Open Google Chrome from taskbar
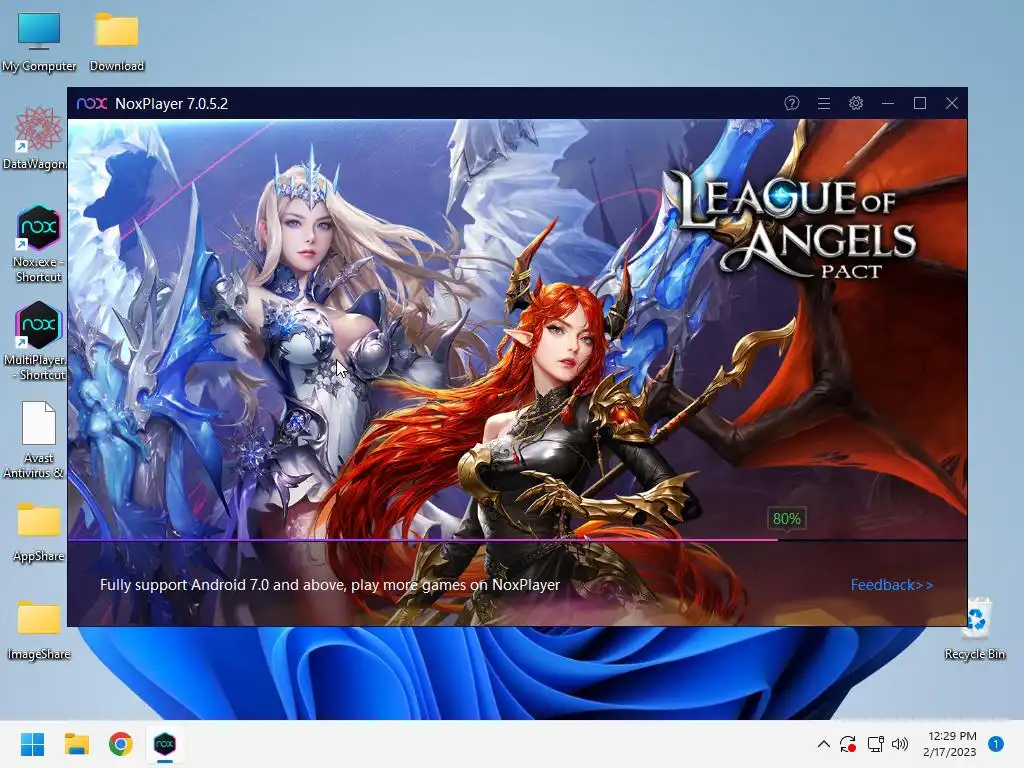 (121, 744)
